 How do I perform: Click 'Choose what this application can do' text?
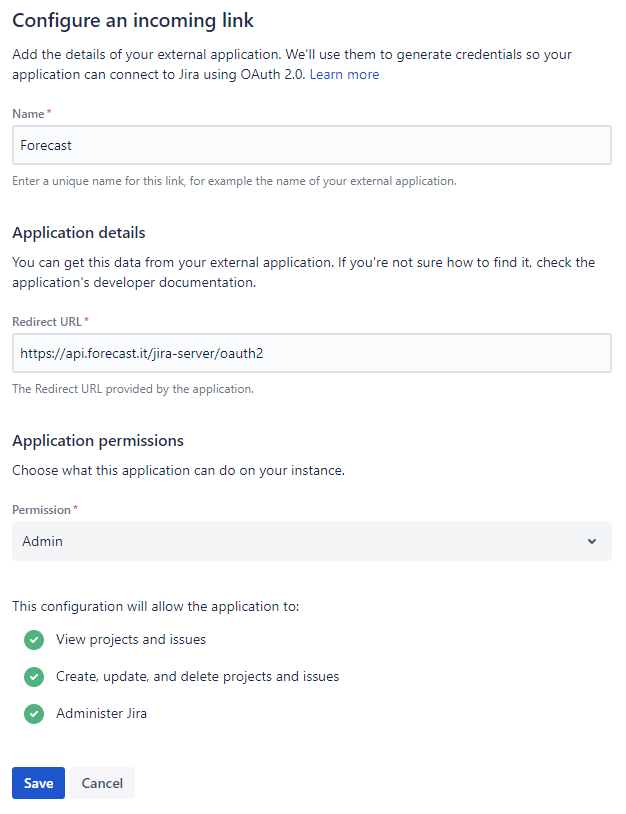[x=179, y=470]
